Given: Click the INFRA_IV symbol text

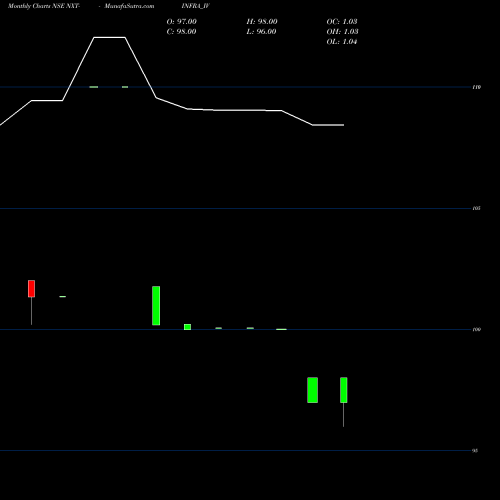Looking at the screenshot, I should pos(196,6).
